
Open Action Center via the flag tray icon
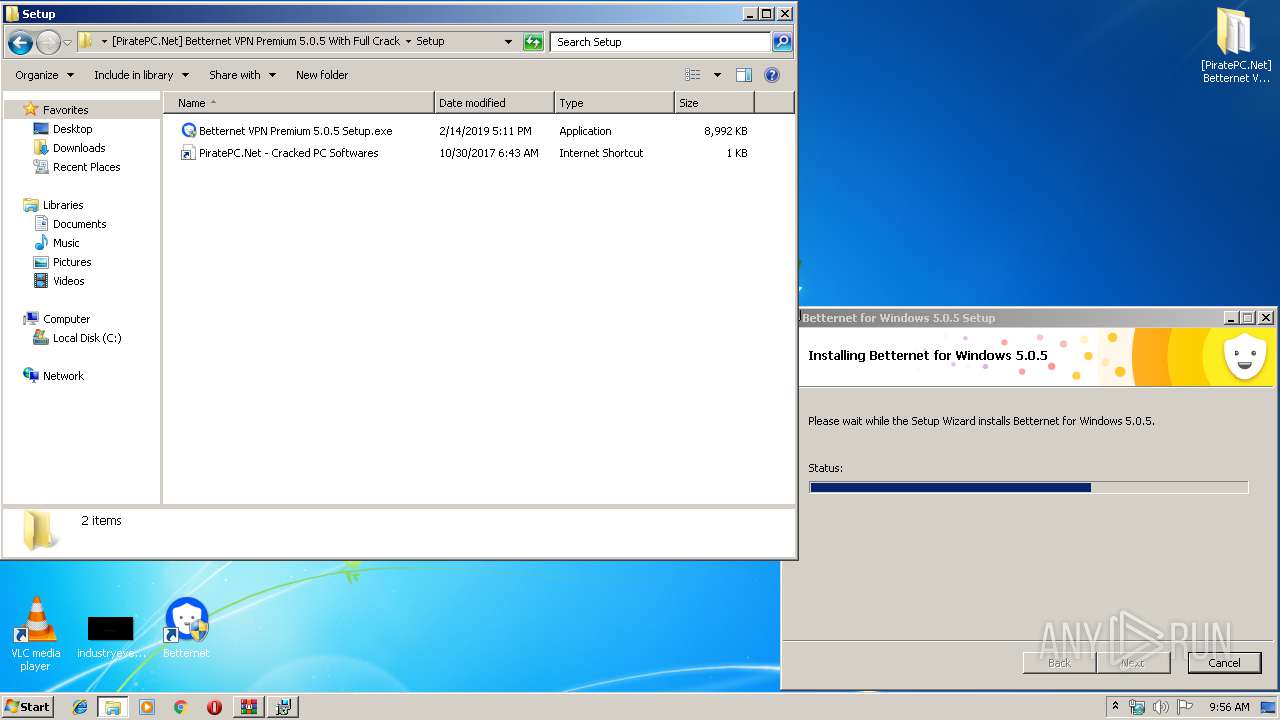point(1185,707)
